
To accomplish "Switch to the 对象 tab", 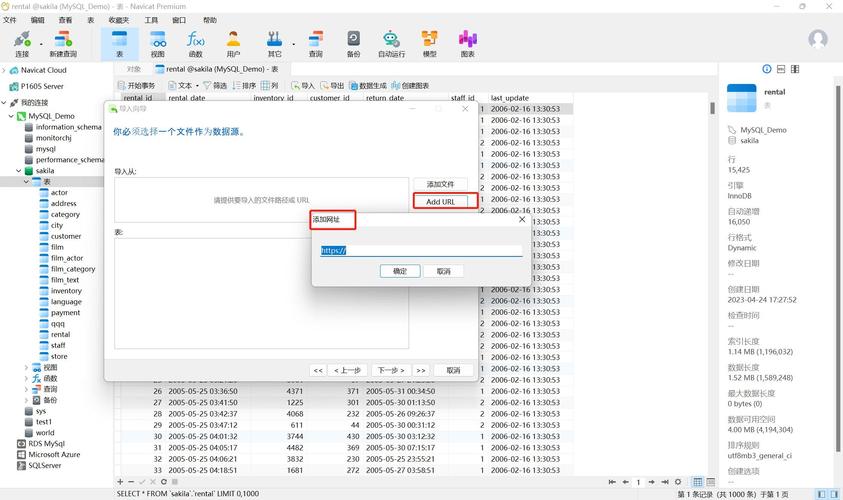I will point(133,69).
